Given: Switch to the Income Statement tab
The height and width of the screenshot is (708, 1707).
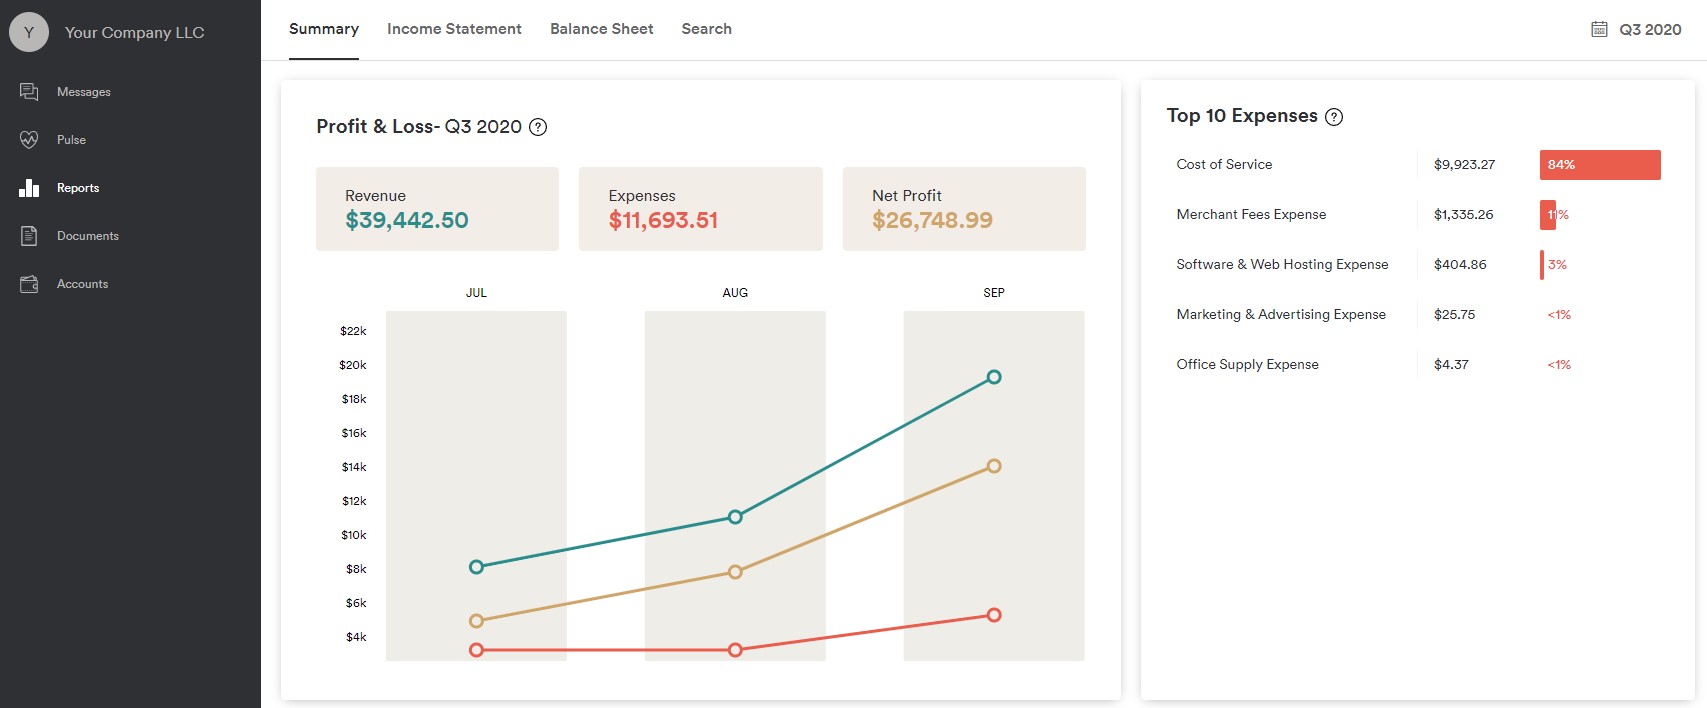Looking at the screenshot, I should point(454,29).
